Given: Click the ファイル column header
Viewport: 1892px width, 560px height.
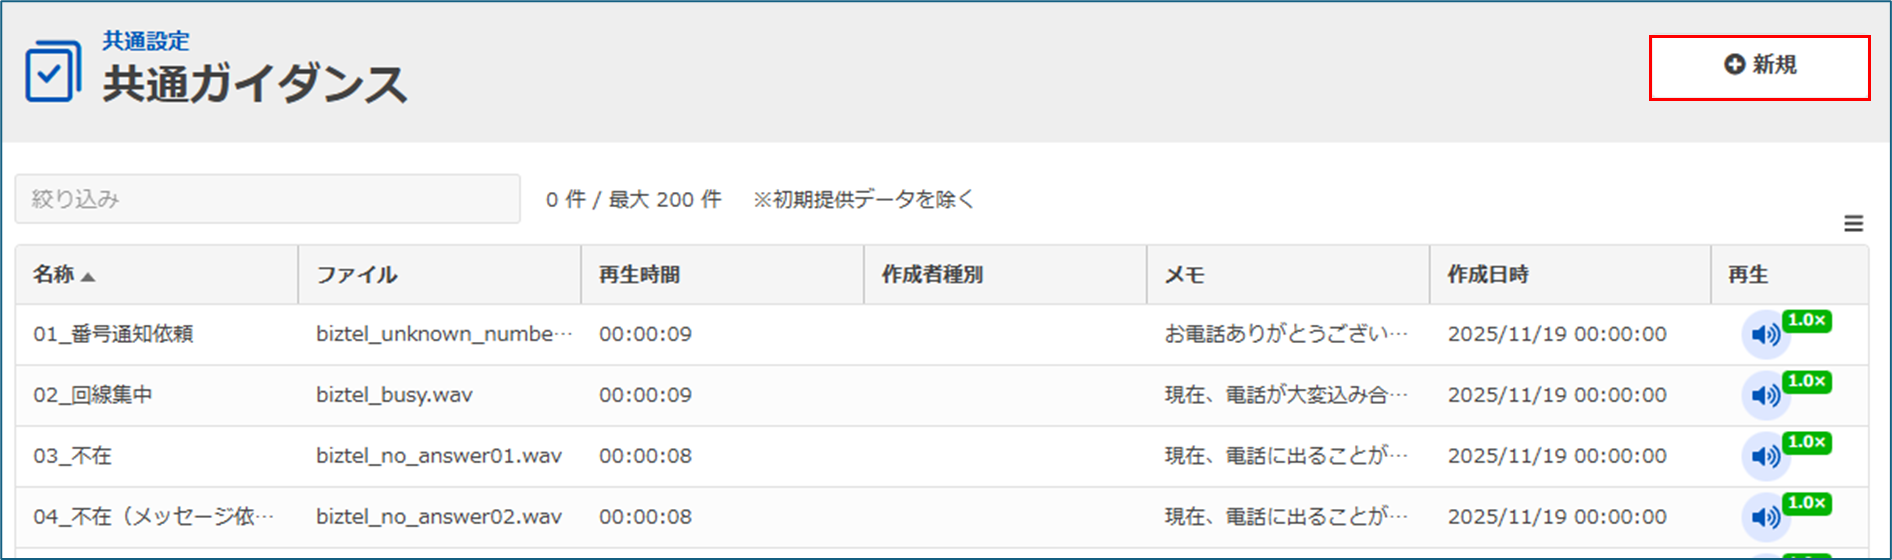Looking at the screenshot, I should coord(356,275).
